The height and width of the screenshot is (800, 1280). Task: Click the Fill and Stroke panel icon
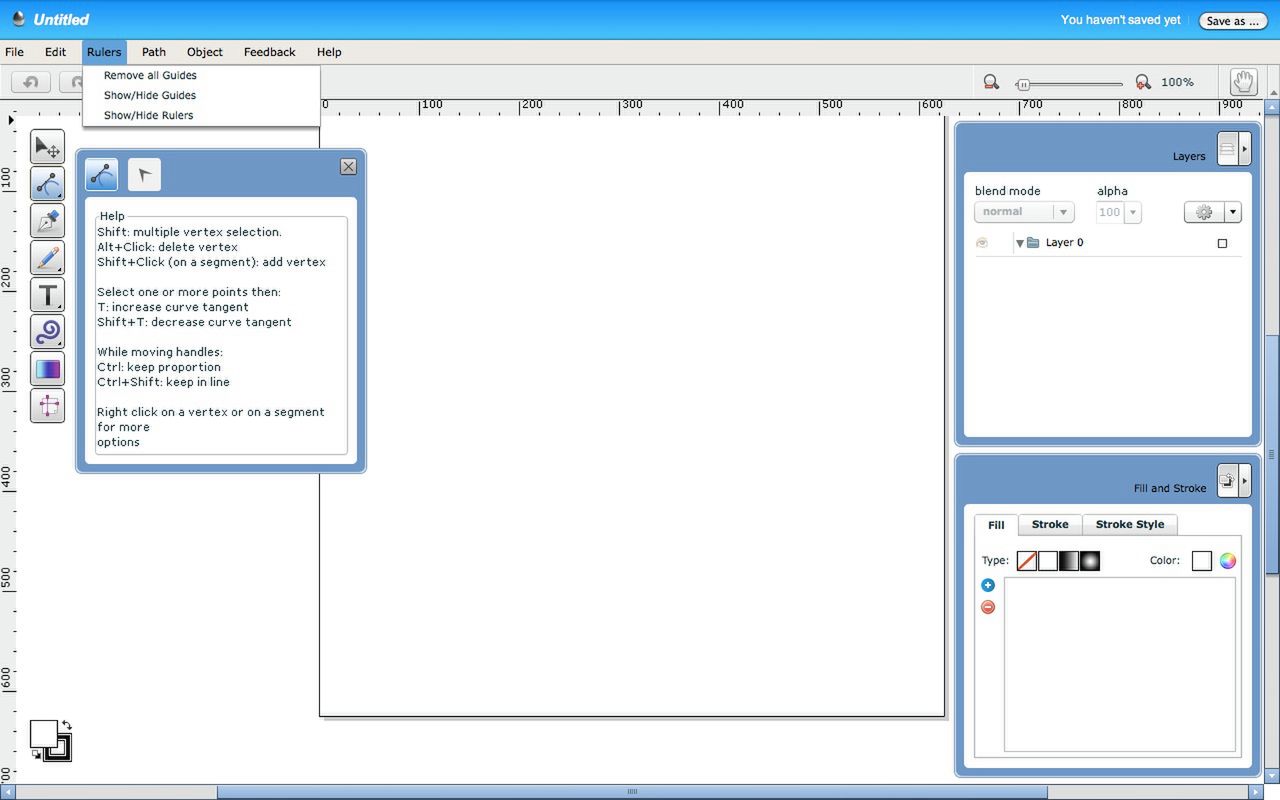(x=1227, y=481)
